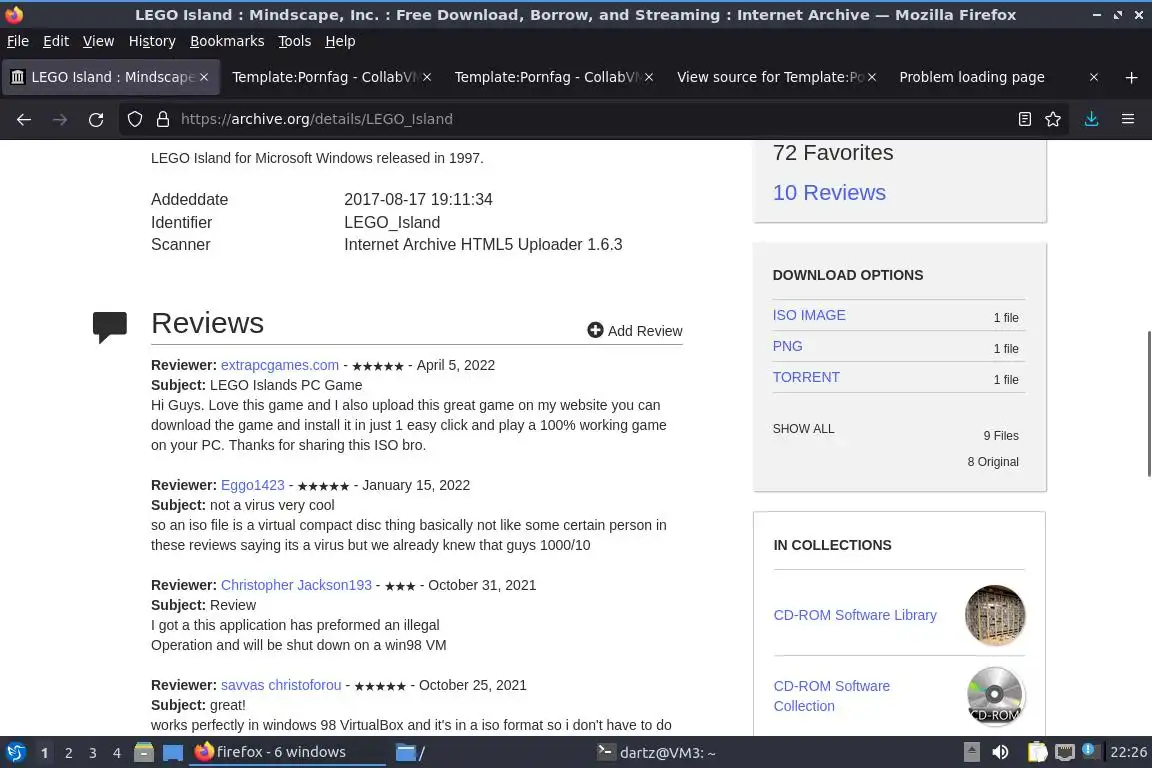Download the TORRENT file
Image resolution: width=1152 pixels, height=768 pixels.
click(x=806, y=377)
